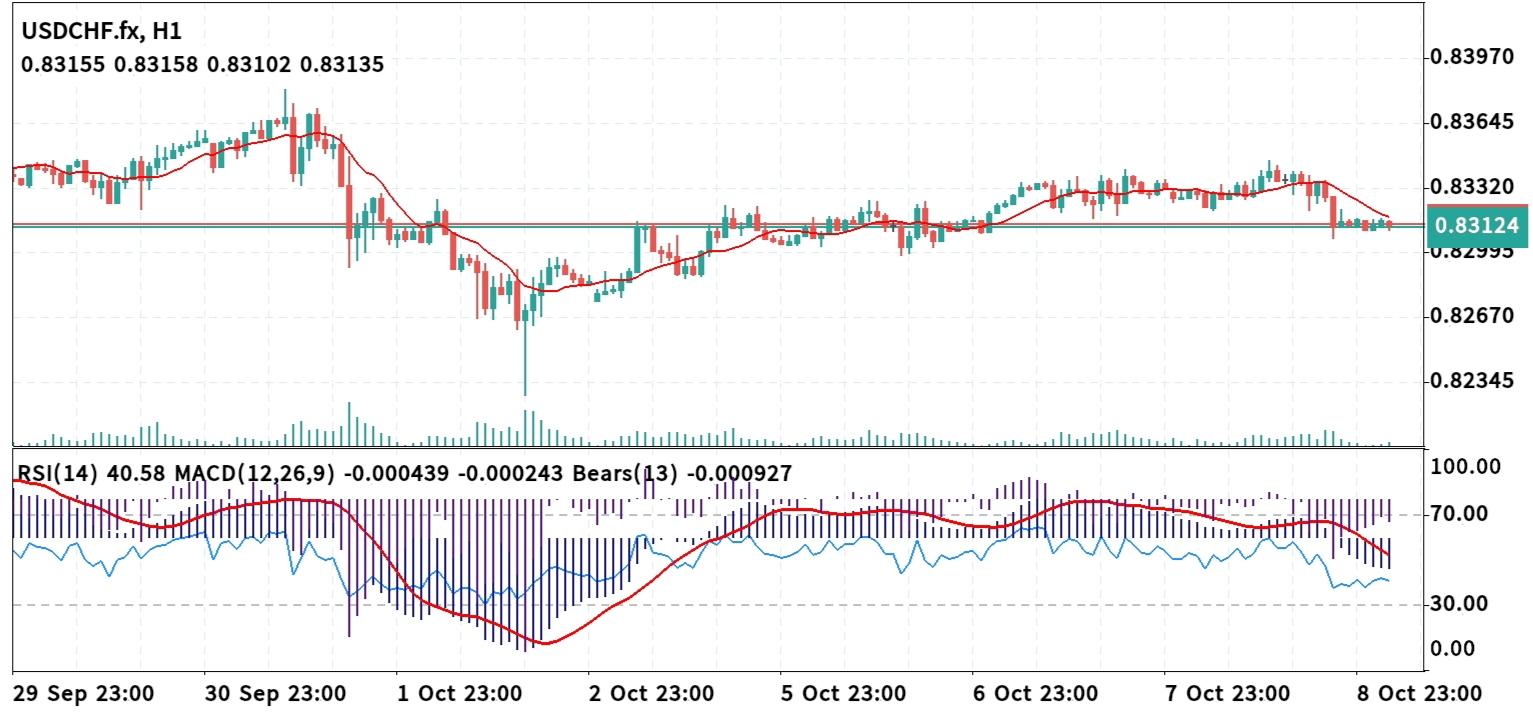Click the Bears(13) -0.000927 indicator label
The height and width of the screenshot is (720, 1533).
point(682,472)
